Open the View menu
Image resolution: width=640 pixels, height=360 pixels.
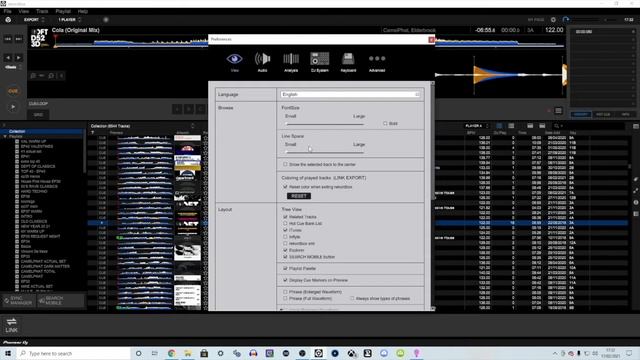[24, 11]
